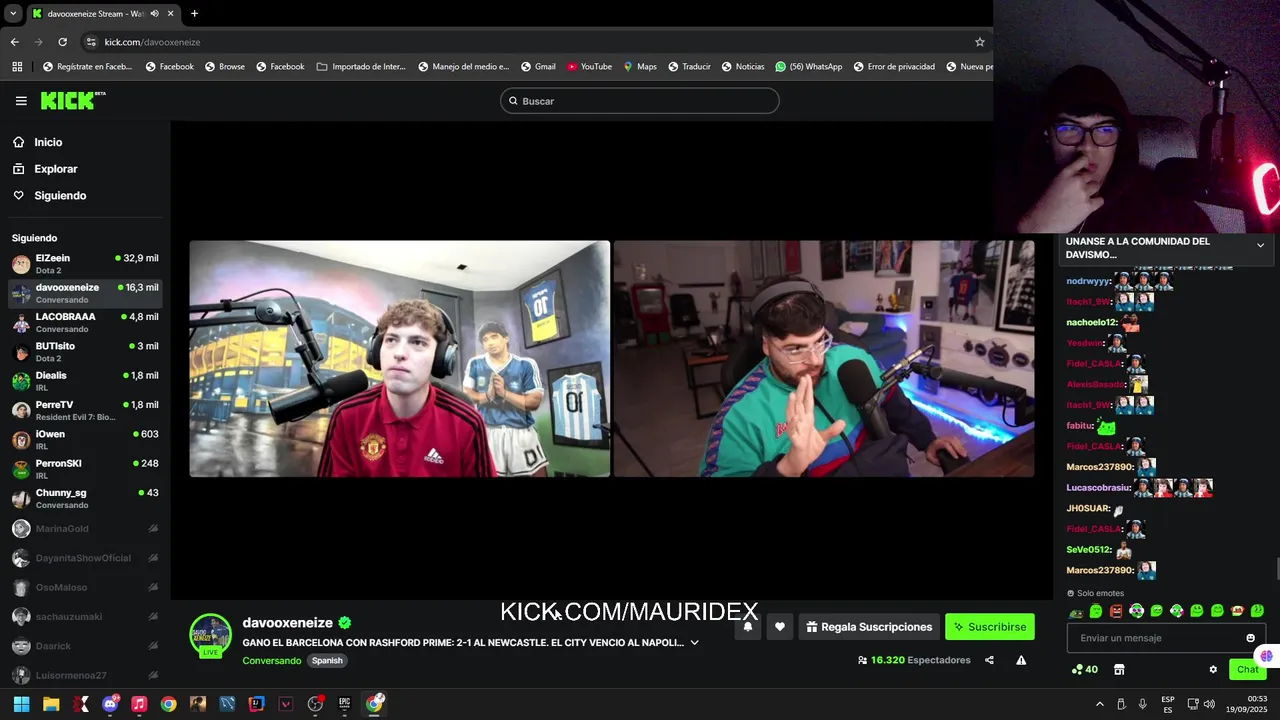Image resolution: width=1280 pixels, height=720 pixels.
Task: Open the (56) WhatsApp bookmark
Action: pos(808,67)
